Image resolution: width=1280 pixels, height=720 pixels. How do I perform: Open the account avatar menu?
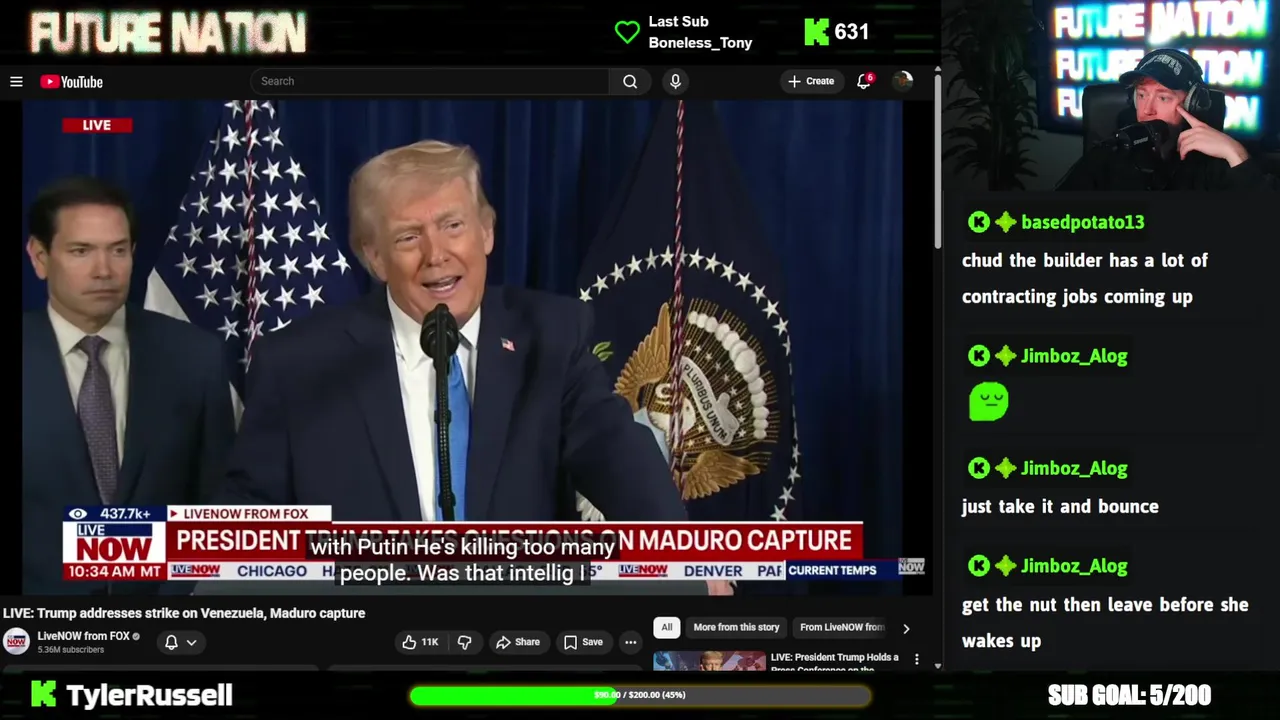coord(903,81)
